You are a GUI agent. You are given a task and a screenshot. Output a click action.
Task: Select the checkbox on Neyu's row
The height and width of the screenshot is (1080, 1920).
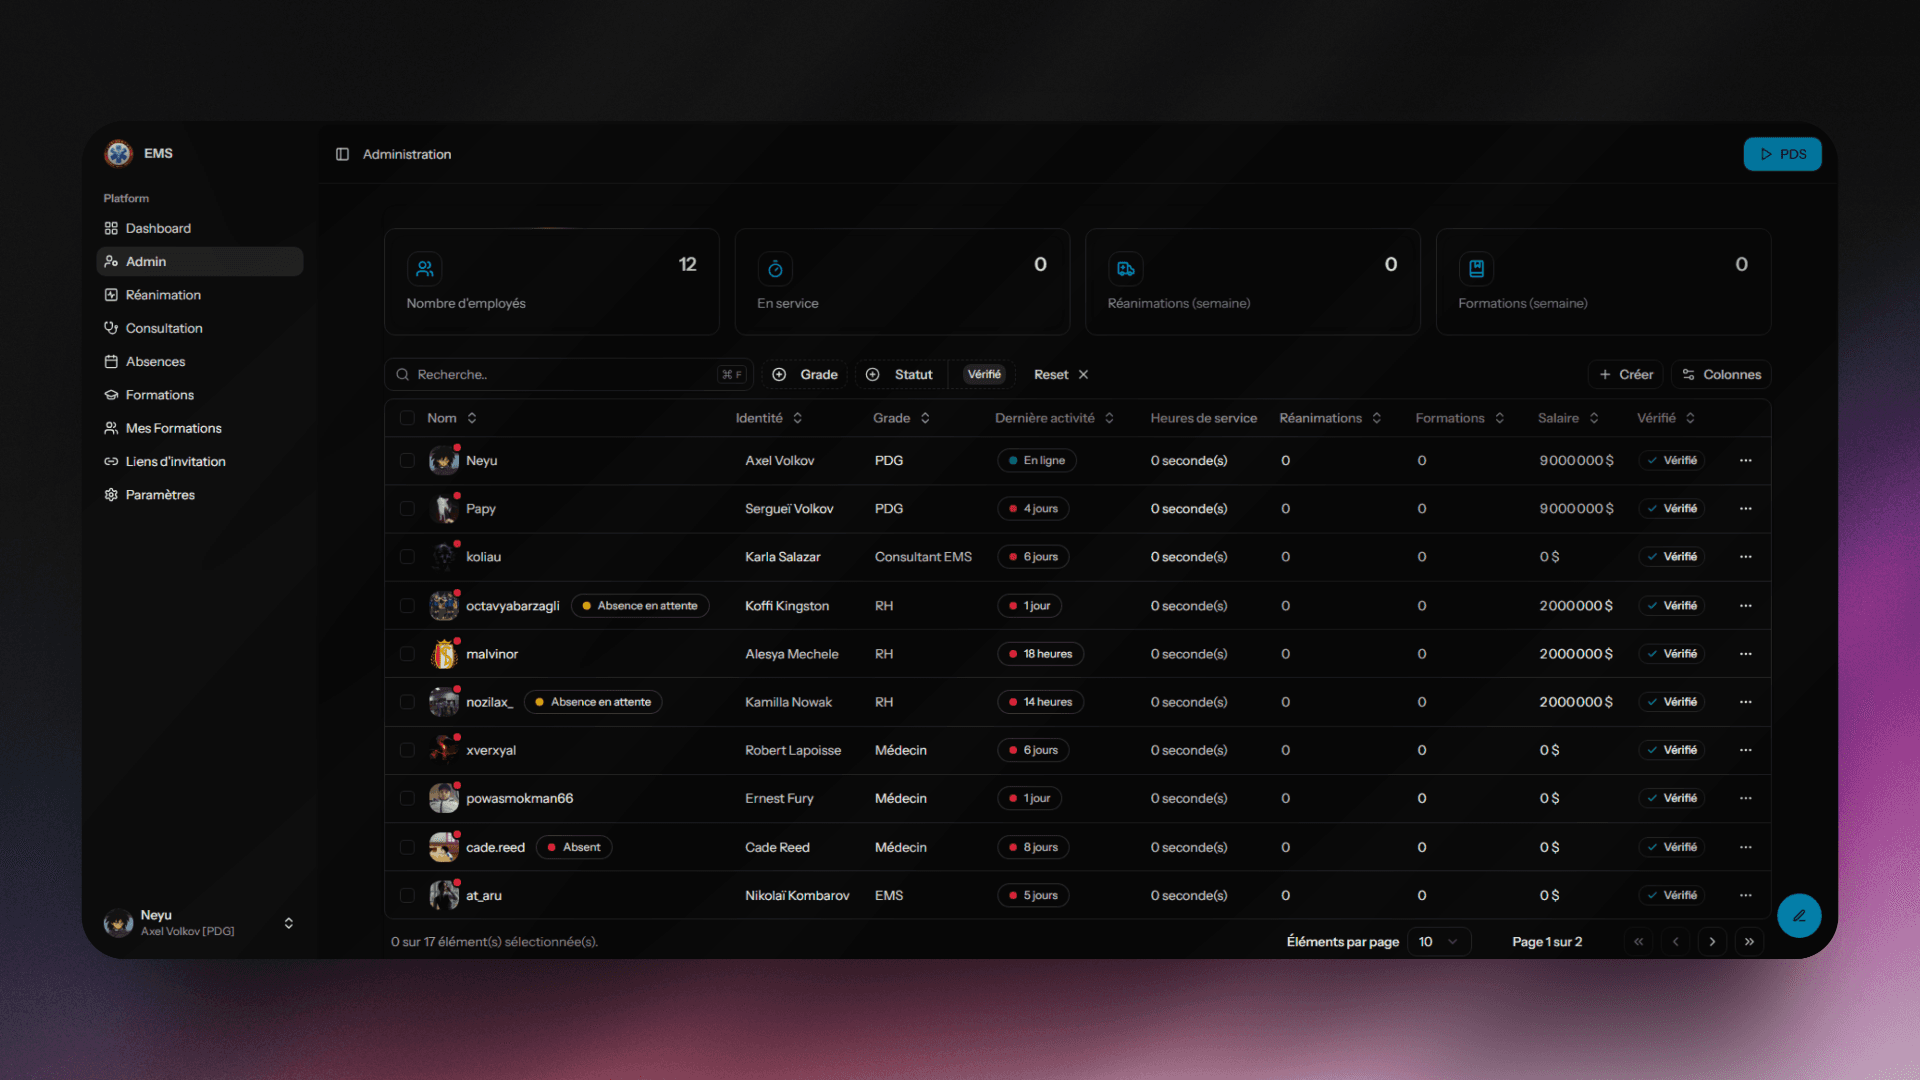tap(407, 460)
